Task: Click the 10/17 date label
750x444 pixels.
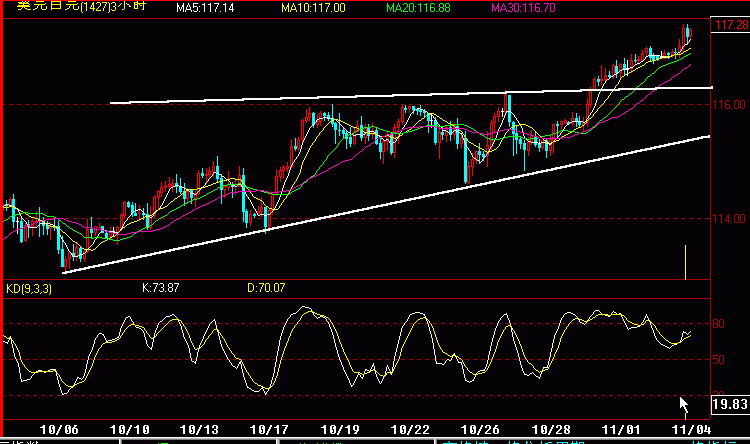Action: 269,429
